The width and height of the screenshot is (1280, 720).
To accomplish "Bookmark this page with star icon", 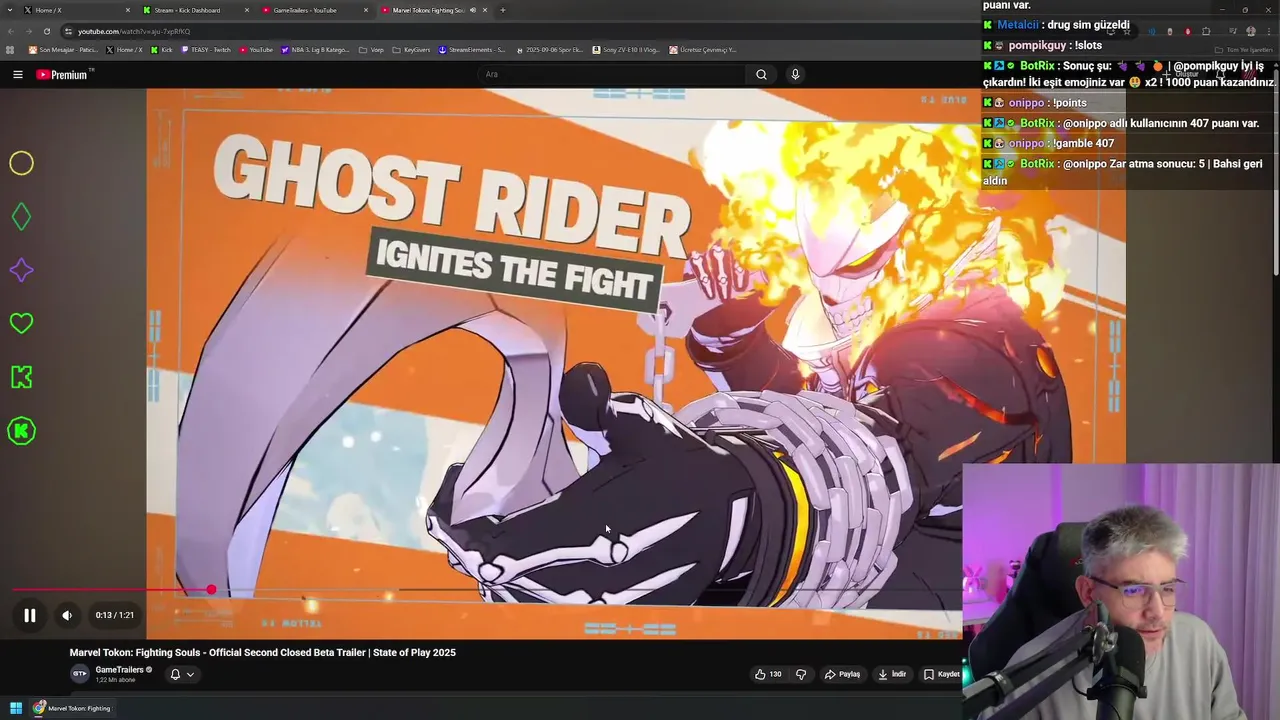I will click(1127, 31).
